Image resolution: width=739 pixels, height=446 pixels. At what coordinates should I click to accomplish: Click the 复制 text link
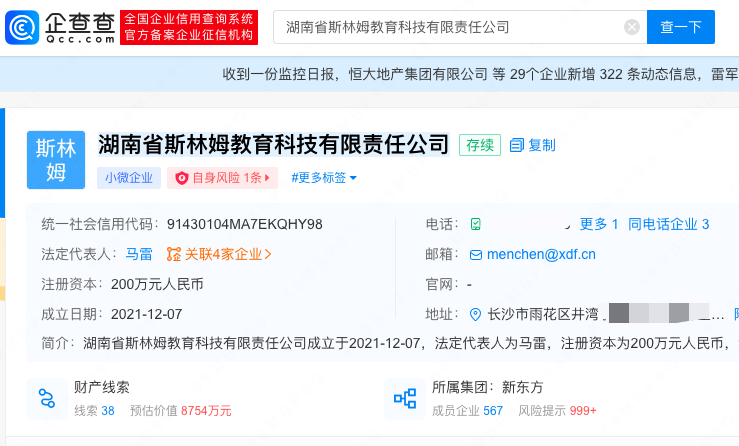click(x=542, y=145)
